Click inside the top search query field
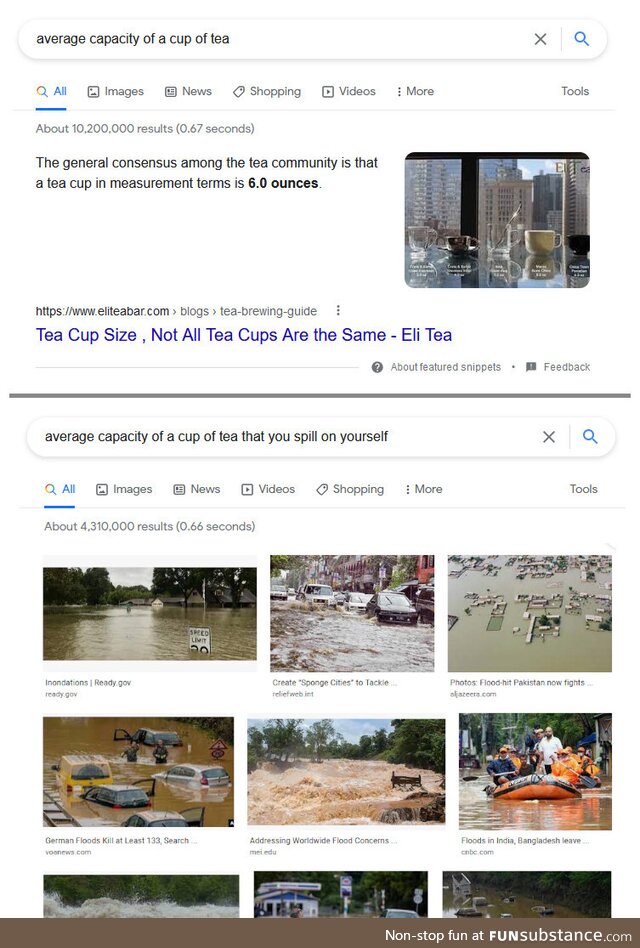 (278, 39)
